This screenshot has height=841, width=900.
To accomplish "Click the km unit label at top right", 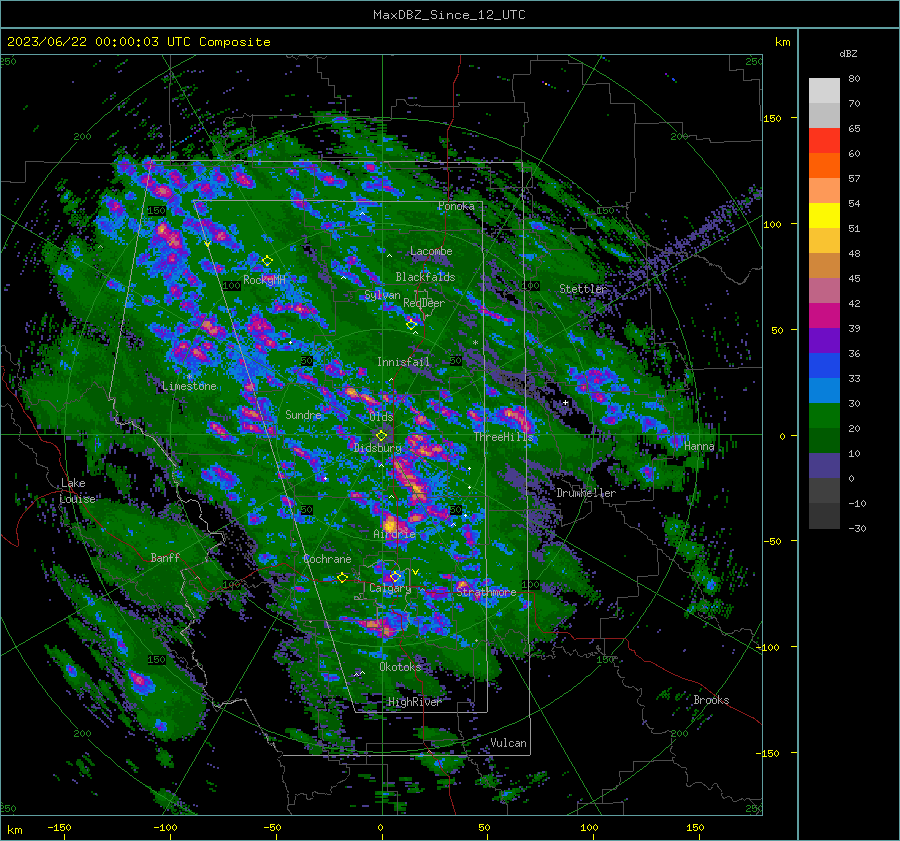I will tap(782, 42).
